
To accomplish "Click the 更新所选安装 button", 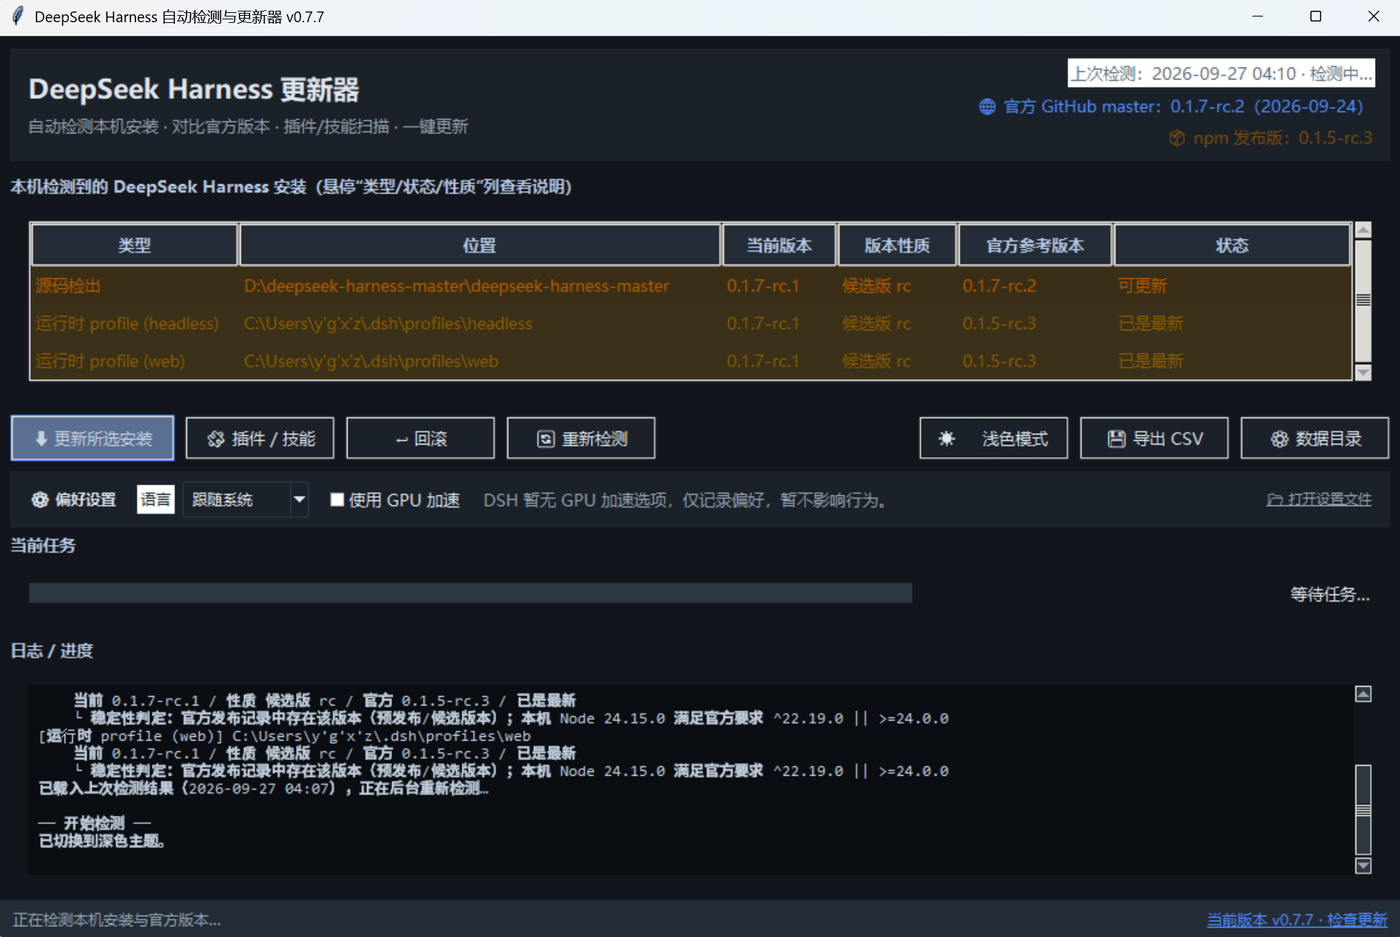I will [x=93, y=438].
